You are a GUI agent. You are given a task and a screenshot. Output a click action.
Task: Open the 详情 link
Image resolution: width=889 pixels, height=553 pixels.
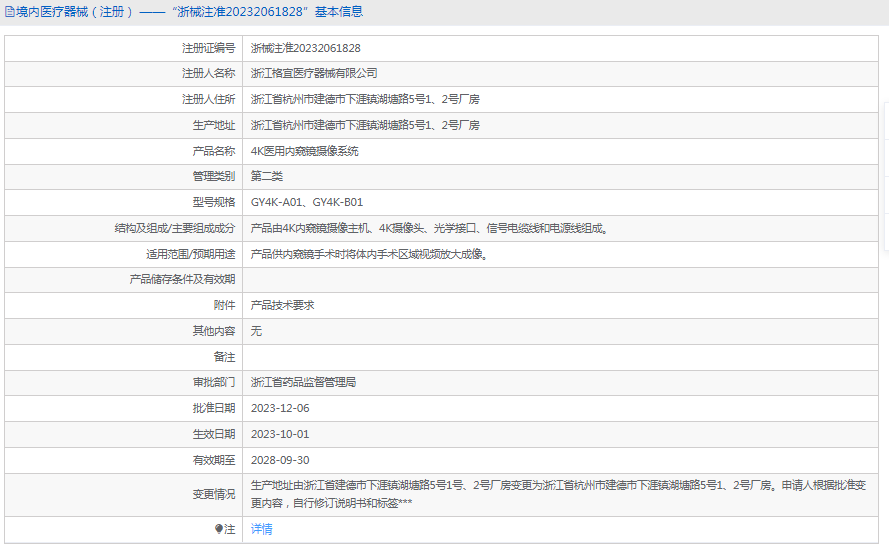click(x=261, y=529)
